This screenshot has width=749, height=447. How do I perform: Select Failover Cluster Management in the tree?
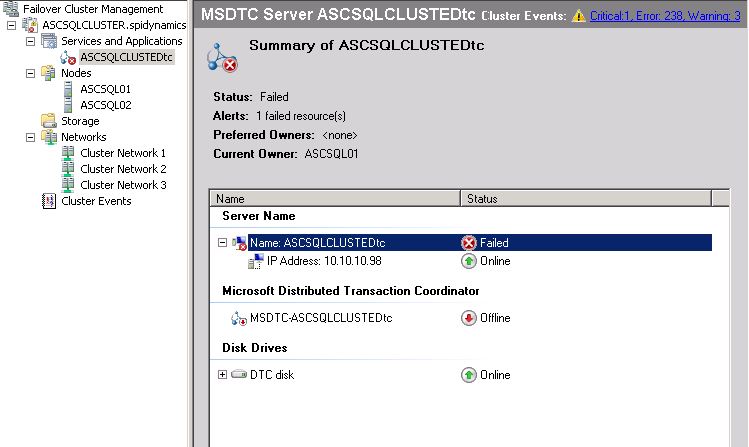(93, 9)
